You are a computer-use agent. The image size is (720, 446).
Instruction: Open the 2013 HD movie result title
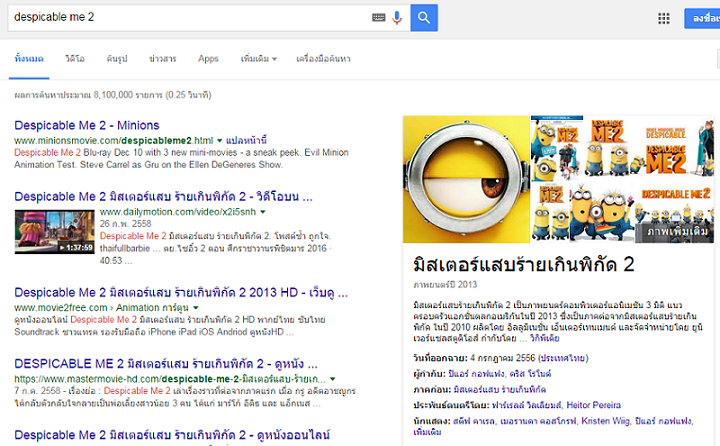(x=181, y=293)
